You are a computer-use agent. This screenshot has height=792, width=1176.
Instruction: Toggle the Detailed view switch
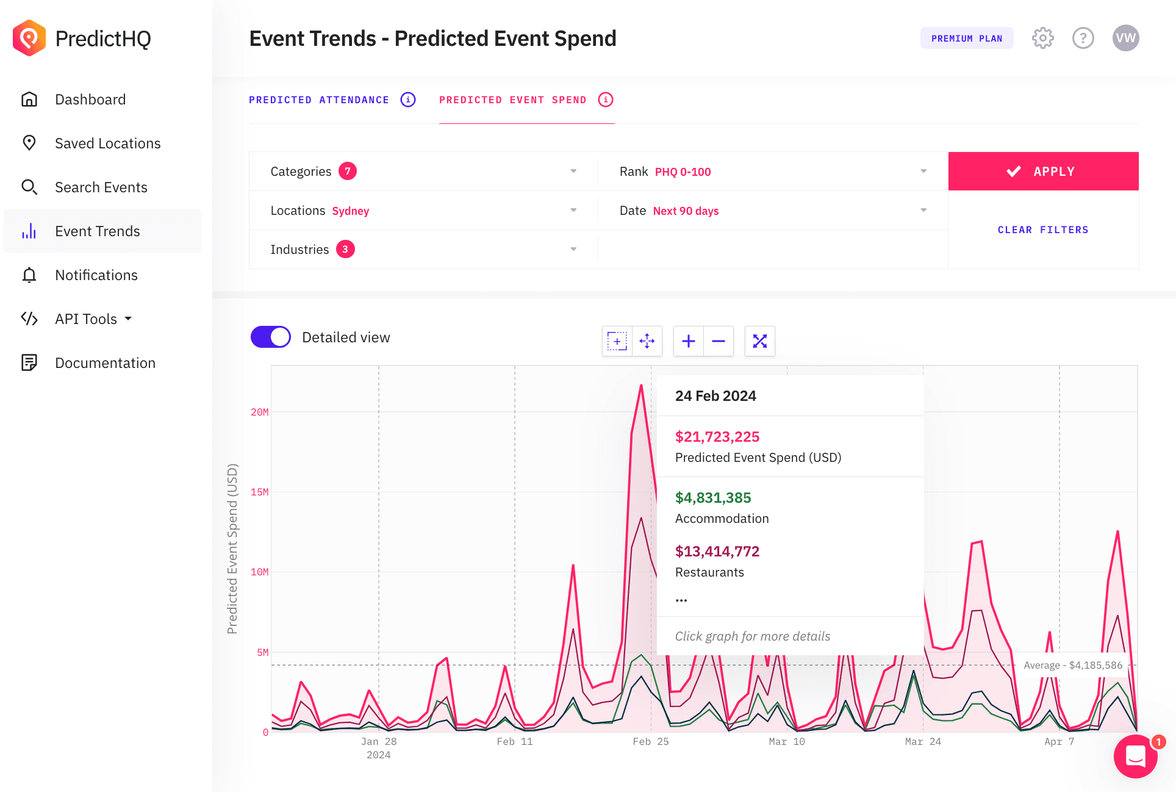click(270, 337)
